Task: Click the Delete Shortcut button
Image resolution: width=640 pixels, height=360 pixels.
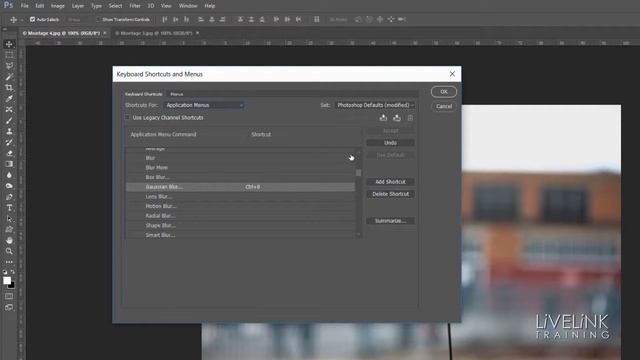Action: click(x=390, y=194)
